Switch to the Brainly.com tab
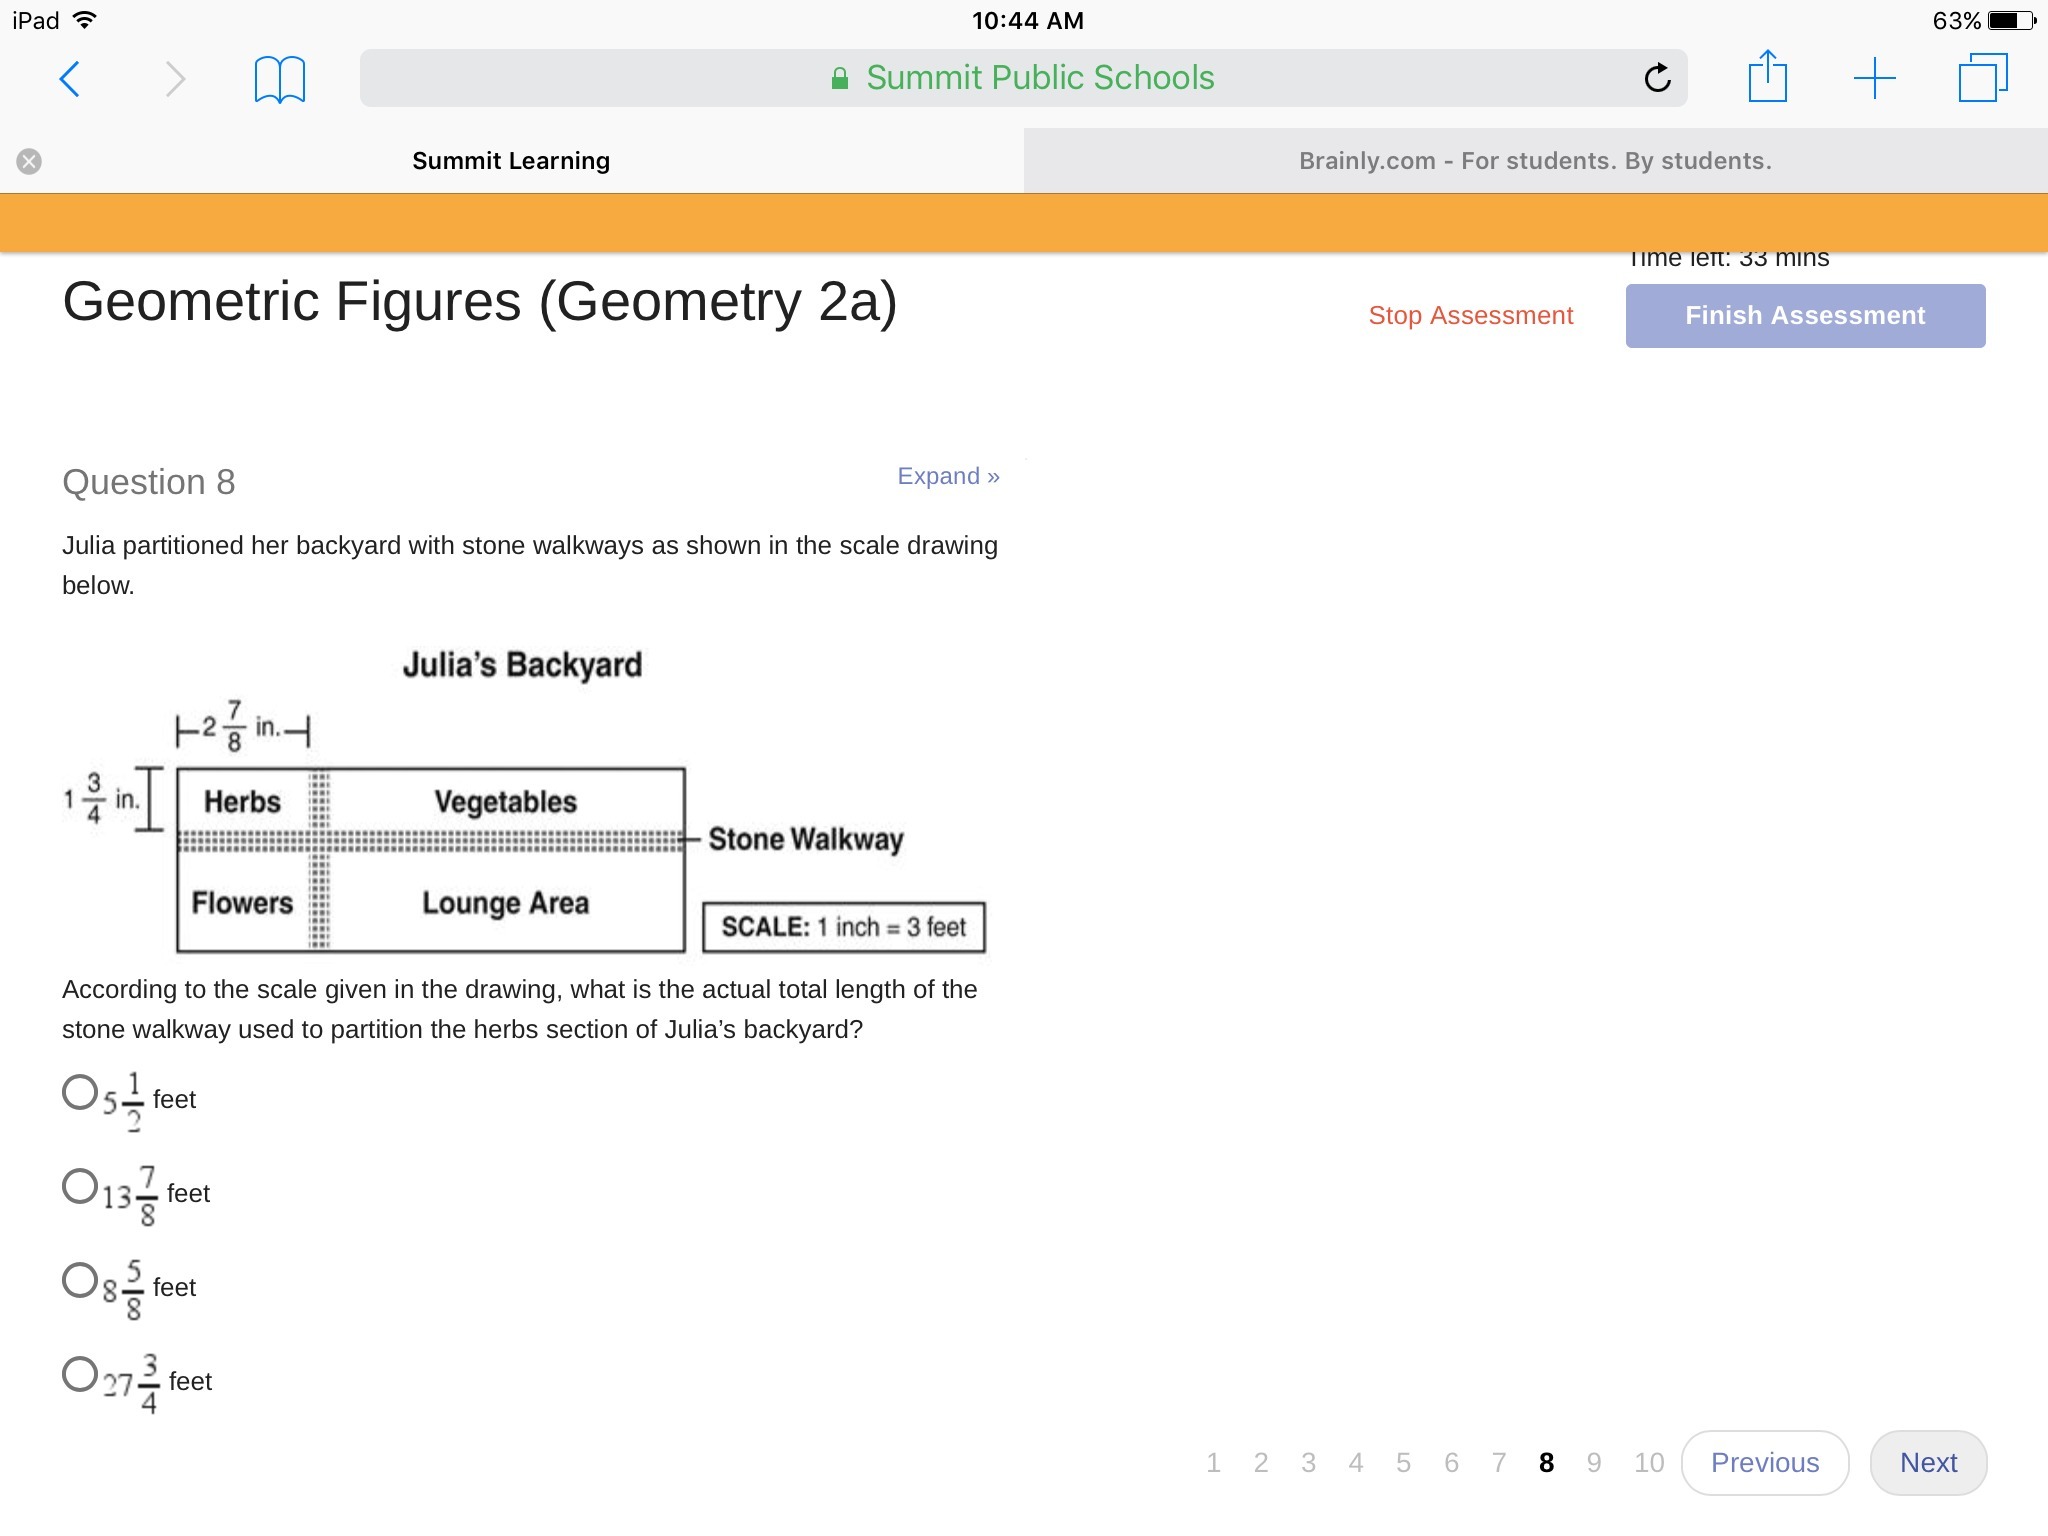This screenshot has height=1536, width=2048. pos(1535,161)
